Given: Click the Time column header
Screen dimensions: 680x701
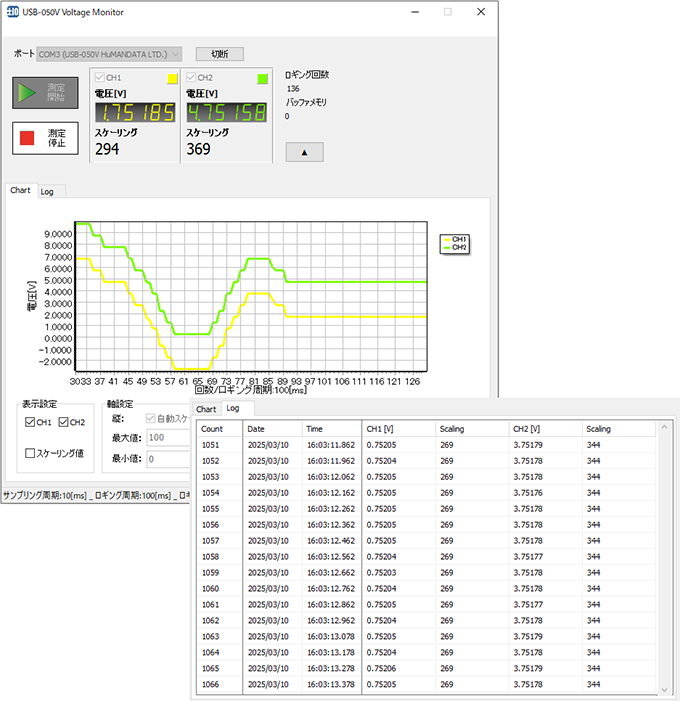Looking at the screenshot, I should [332, 429].
